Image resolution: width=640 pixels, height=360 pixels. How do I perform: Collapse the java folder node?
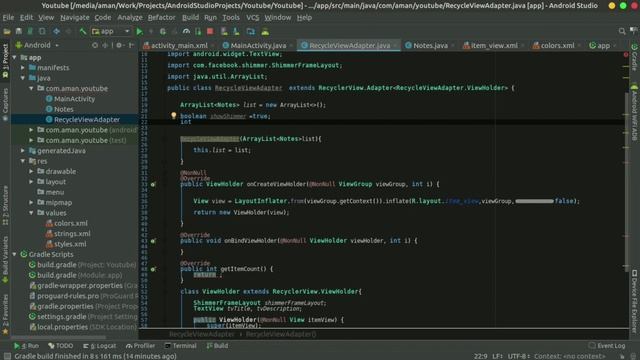[23, 78]
